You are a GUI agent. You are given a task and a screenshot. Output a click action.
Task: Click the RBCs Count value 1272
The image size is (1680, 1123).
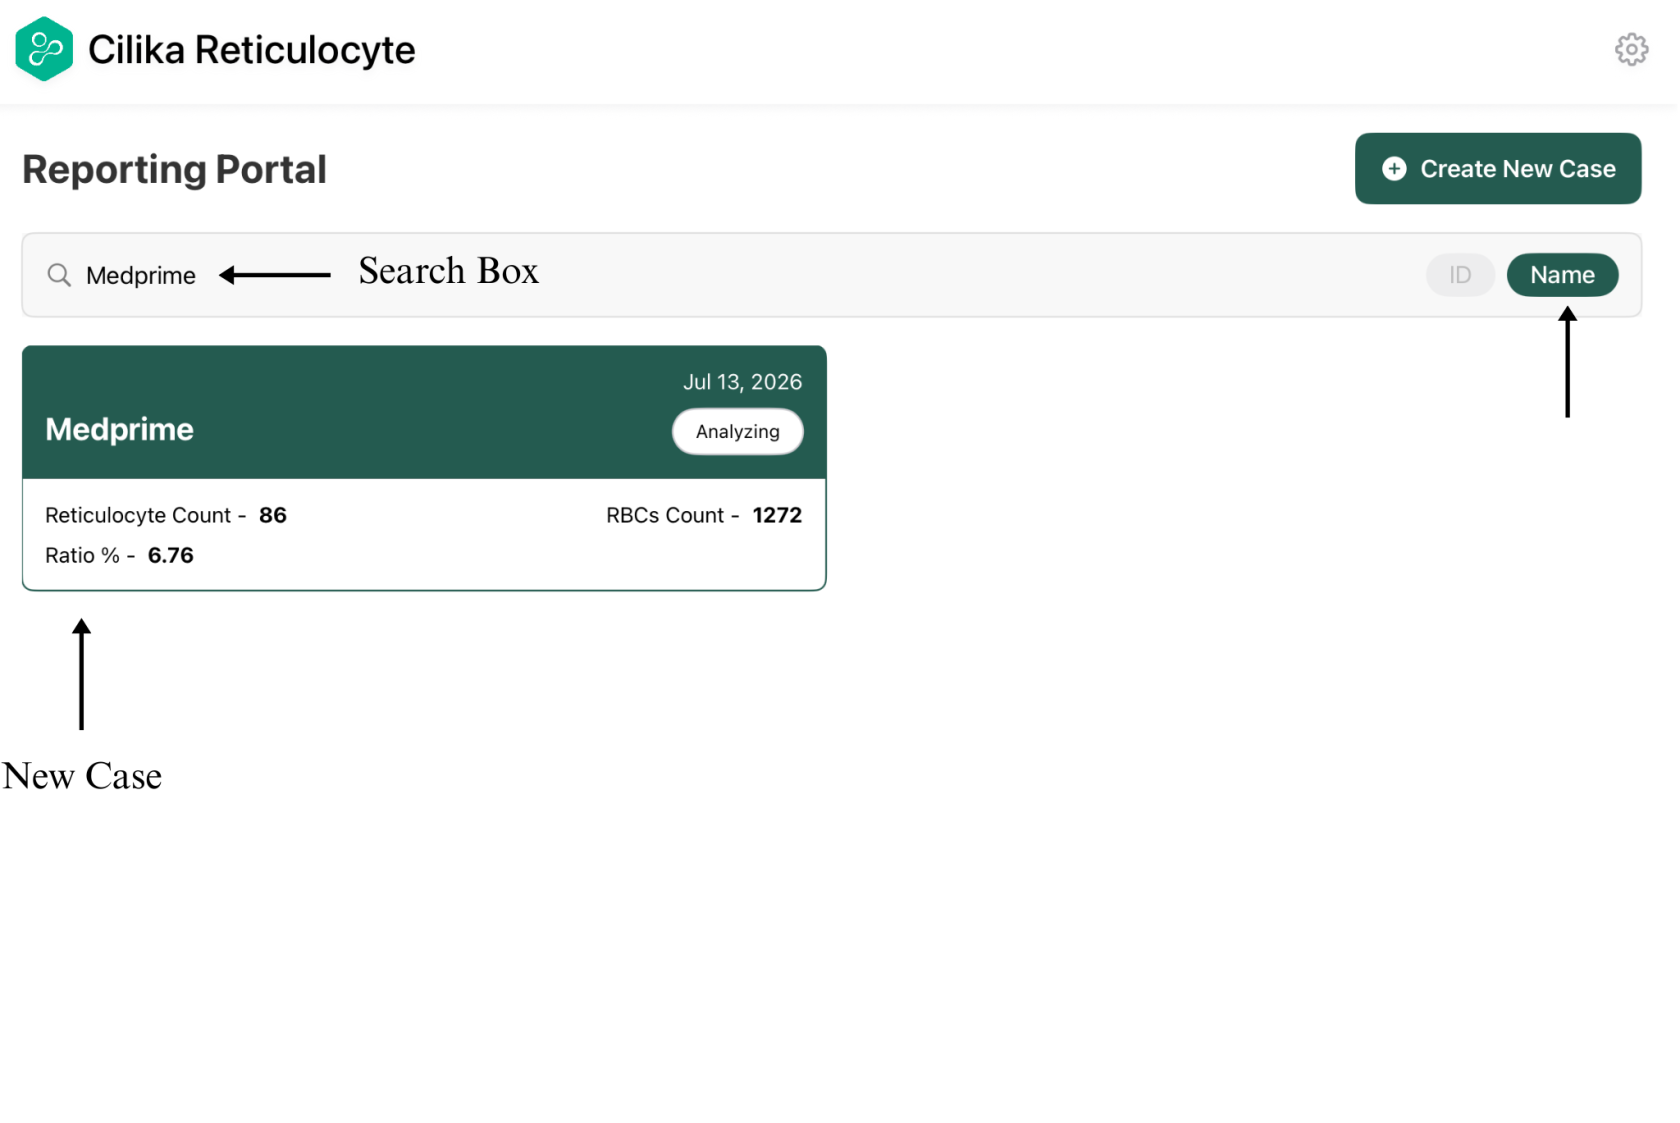click(x=777, y=515)
